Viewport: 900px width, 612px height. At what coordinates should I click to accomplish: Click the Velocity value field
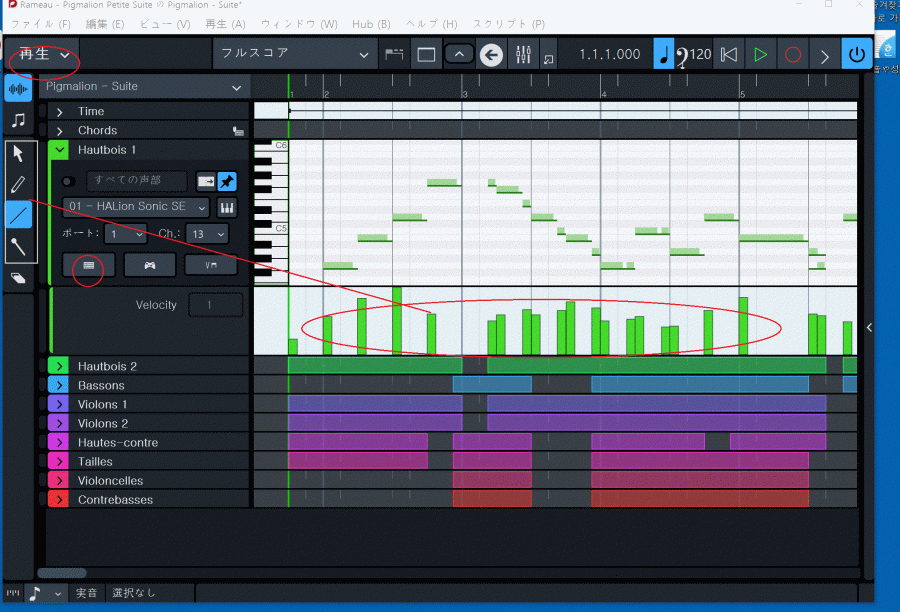click(216, 305)
